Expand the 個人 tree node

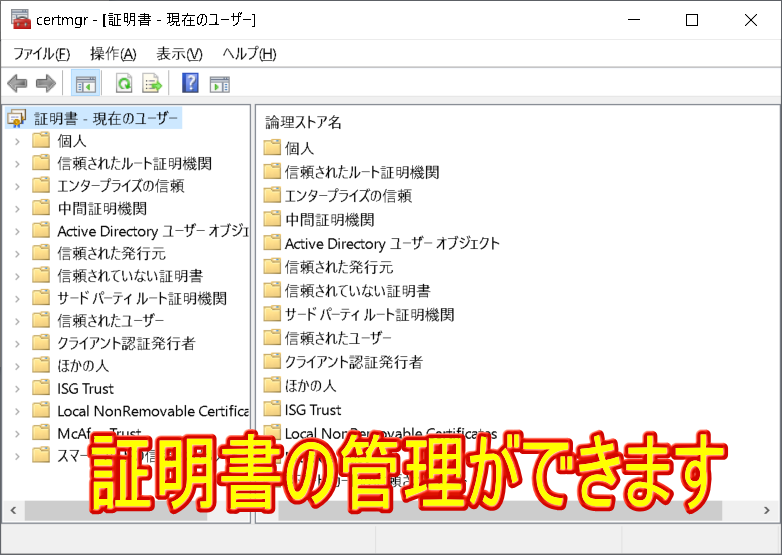[17, 141]
